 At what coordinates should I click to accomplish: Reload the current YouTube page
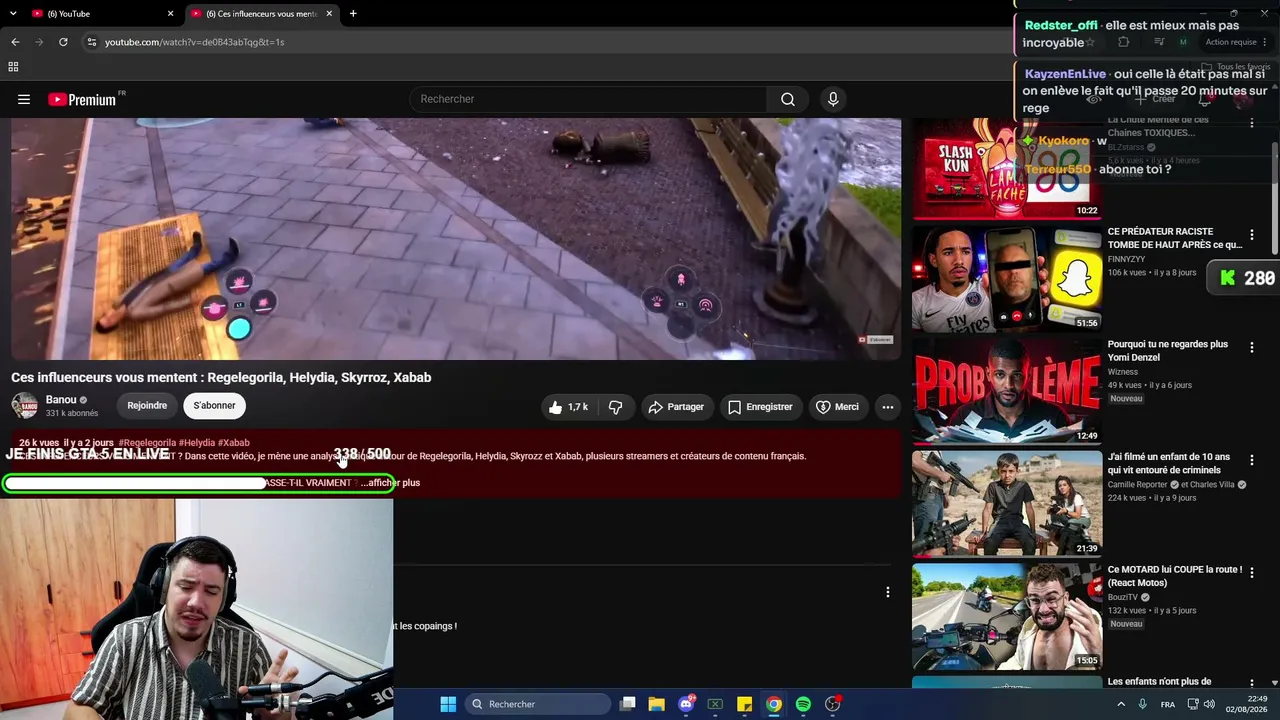[x=63, y=42]
